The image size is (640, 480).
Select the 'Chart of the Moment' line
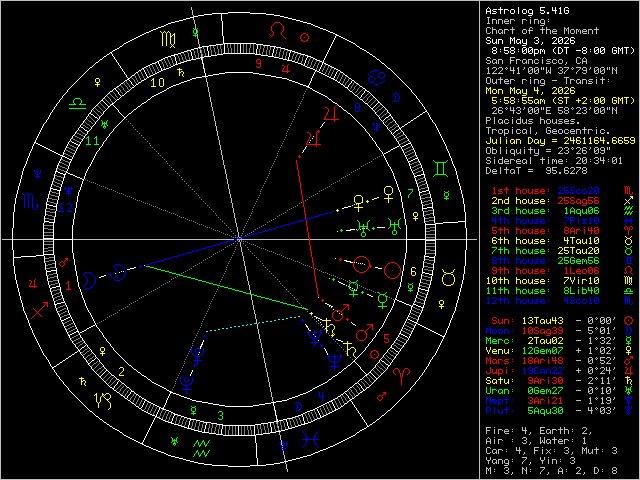[x=542, y=31]
